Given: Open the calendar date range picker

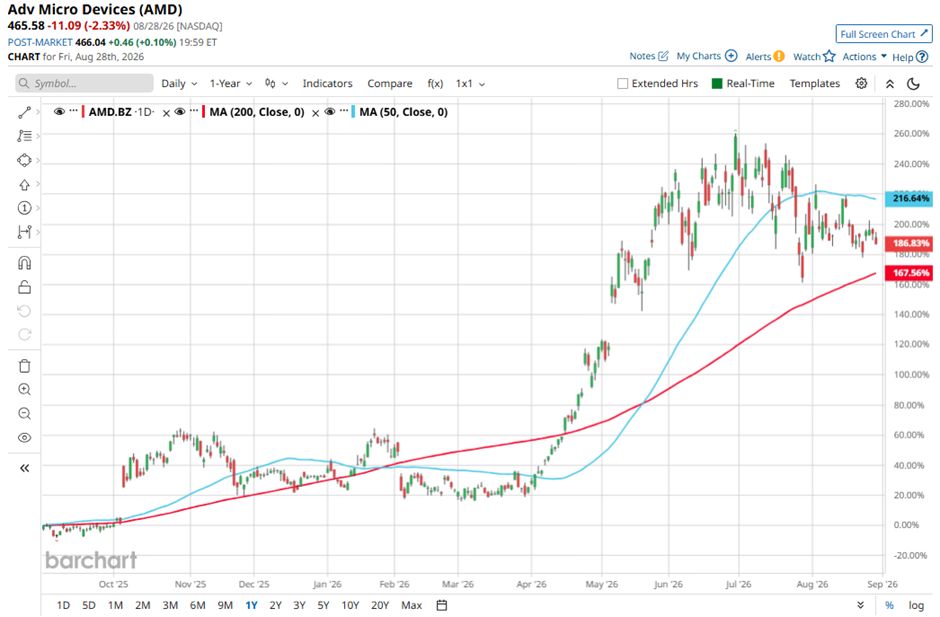Looking at the screenshot, I should pos(442,605).
